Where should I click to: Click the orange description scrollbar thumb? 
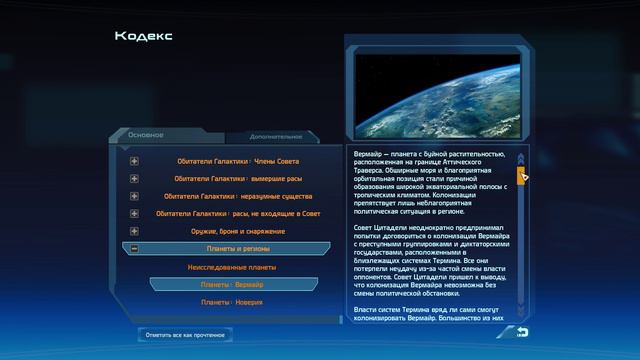click(521, 176)
